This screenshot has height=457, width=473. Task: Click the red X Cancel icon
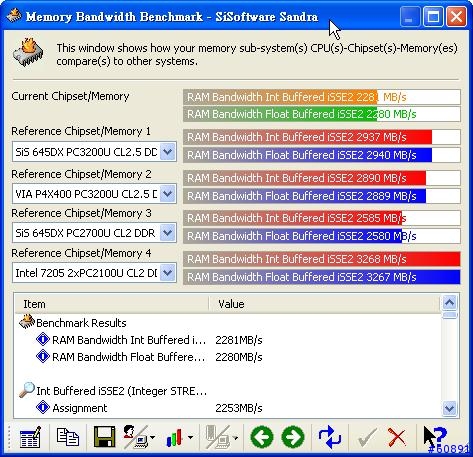point(397,437)
